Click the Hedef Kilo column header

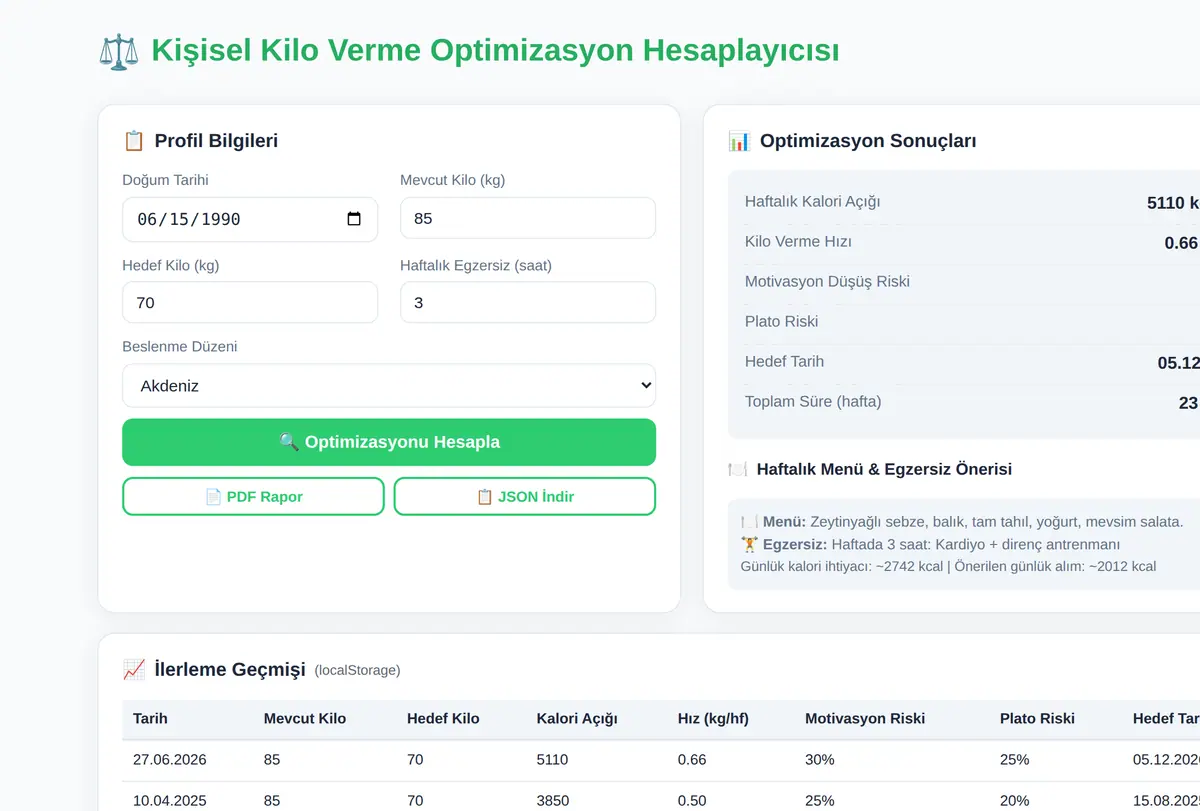tap(443, 719)
